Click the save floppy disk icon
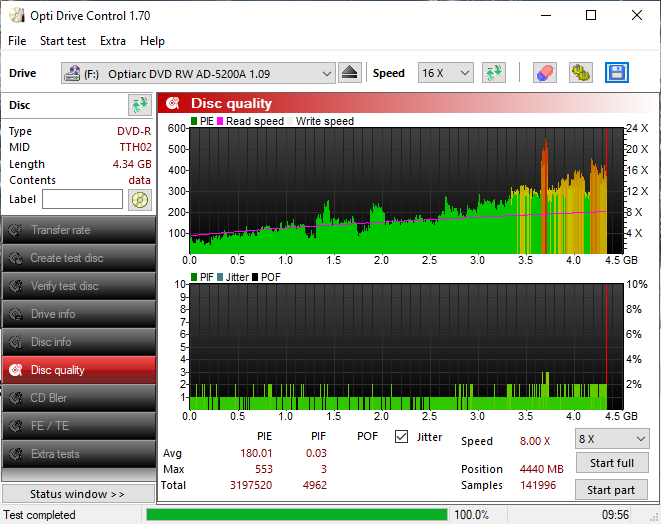 tap(617, 73)
